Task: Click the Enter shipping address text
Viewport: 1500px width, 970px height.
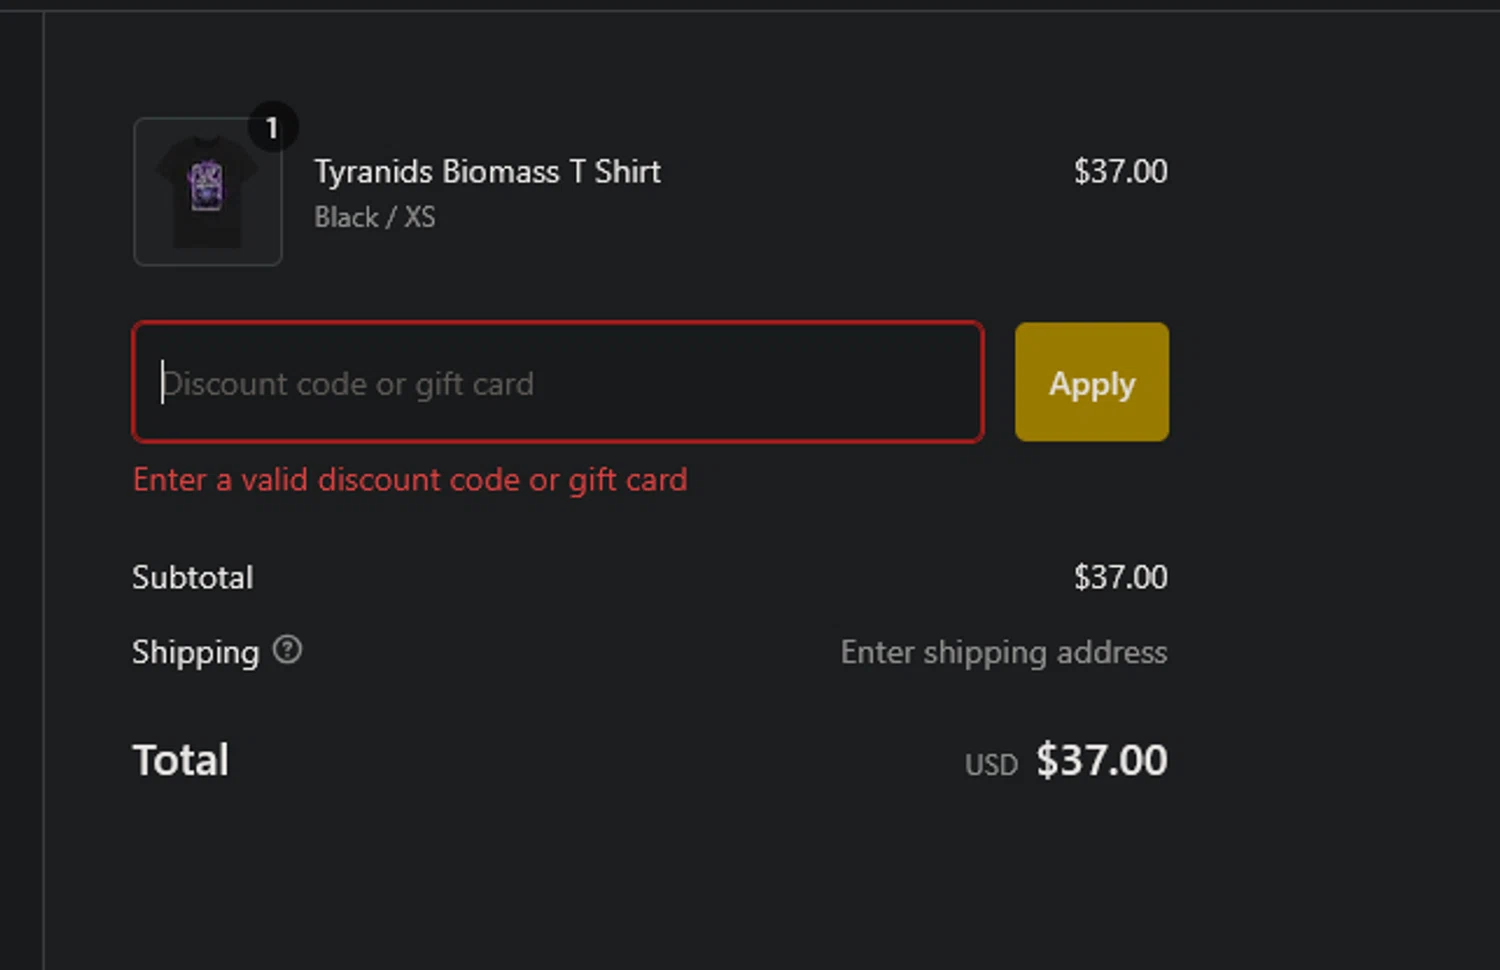Action: pyautogui.click(x=1003, y=653)
